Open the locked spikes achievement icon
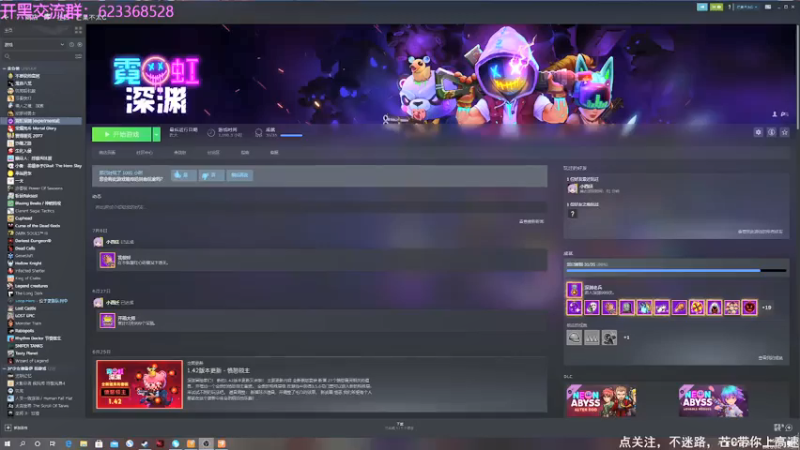This screenshot has height=450, width=800. point(591,337)
